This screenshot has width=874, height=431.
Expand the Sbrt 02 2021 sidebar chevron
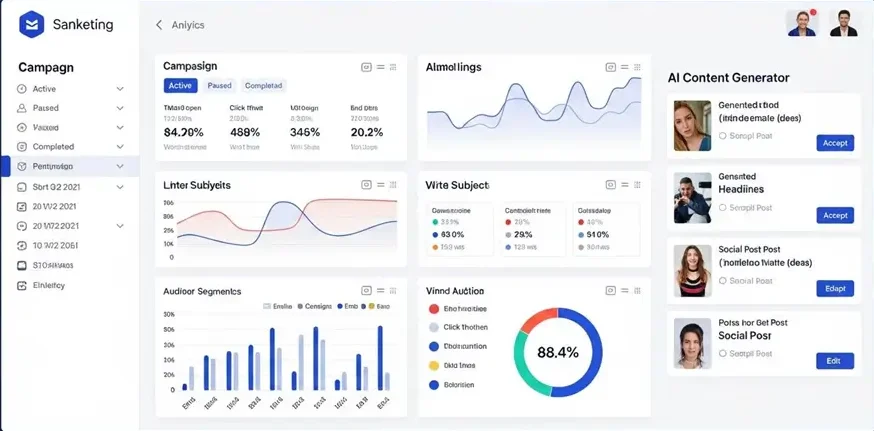pyautogui.click(x=120, y=187)
